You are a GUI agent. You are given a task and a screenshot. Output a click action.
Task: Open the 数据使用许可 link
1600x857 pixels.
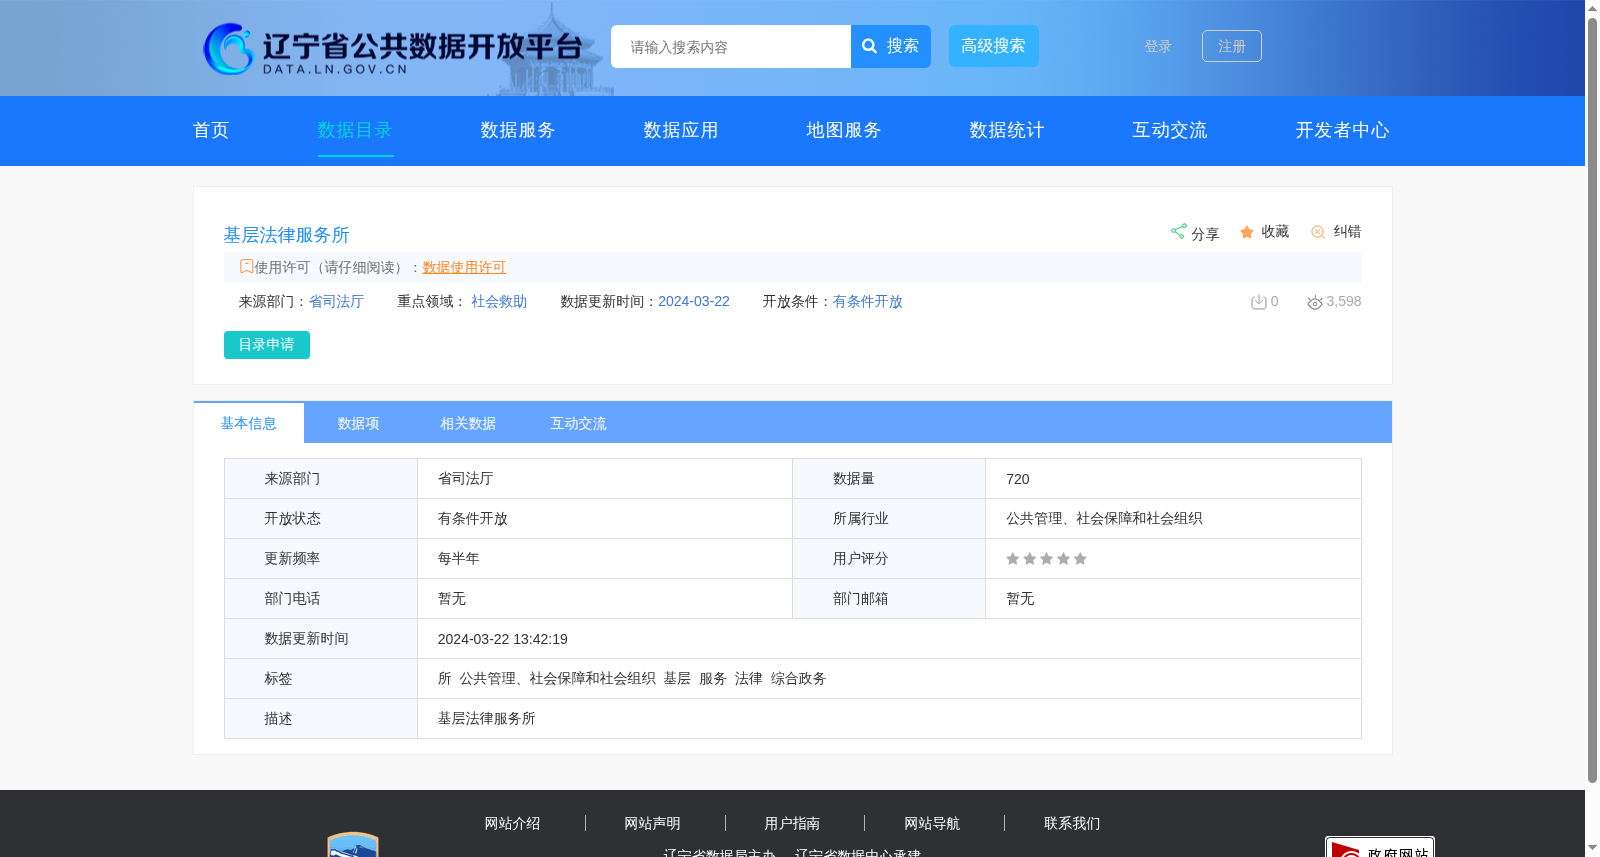[464, 267]
